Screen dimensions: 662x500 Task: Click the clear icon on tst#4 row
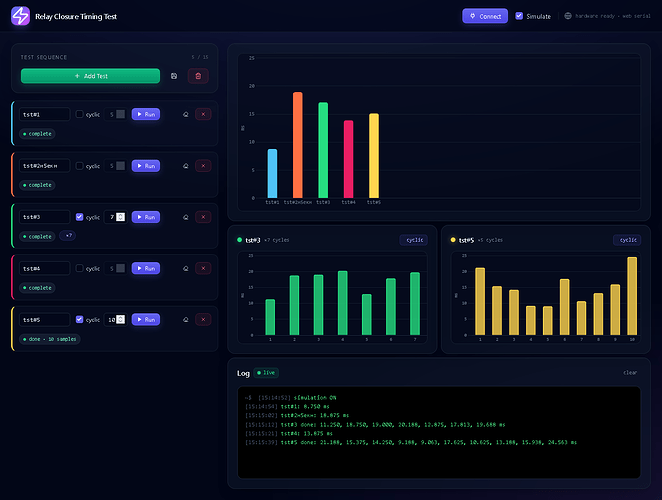tap(185, 269)
